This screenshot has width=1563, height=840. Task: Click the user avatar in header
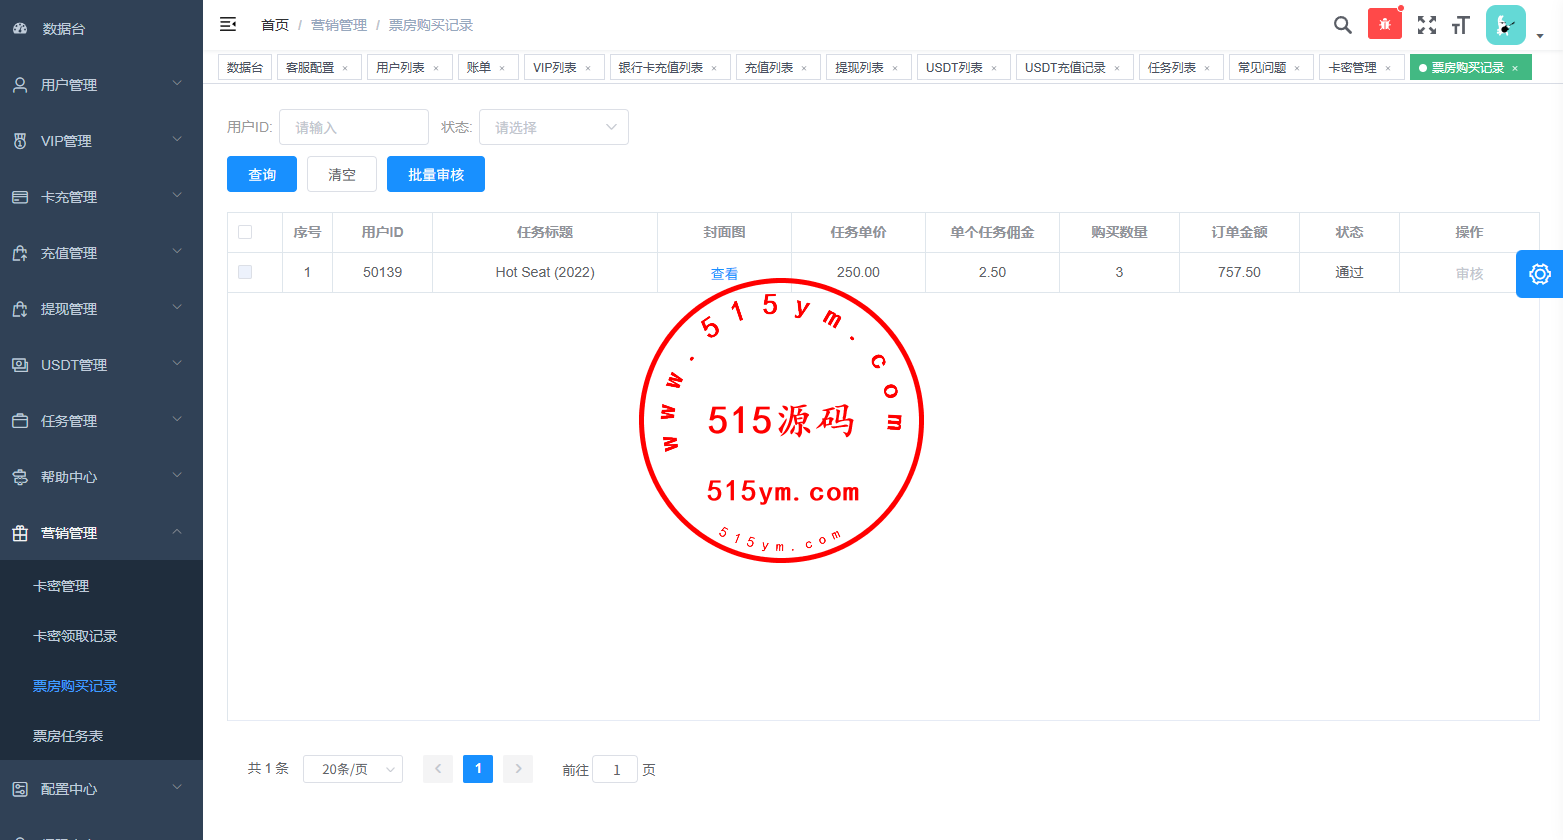(x=1505, y=25)
